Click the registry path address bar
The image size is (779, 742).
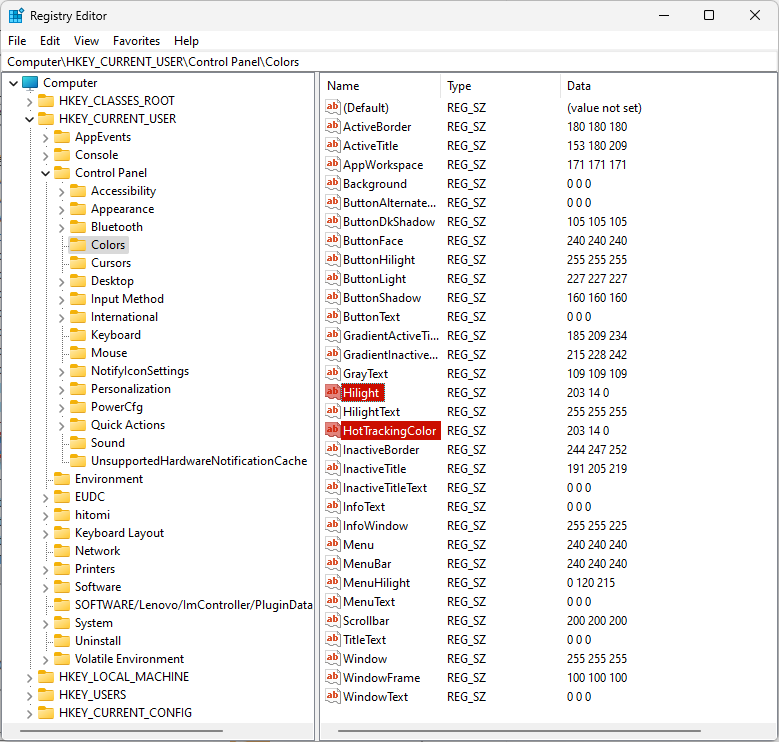tap(389, 62)
